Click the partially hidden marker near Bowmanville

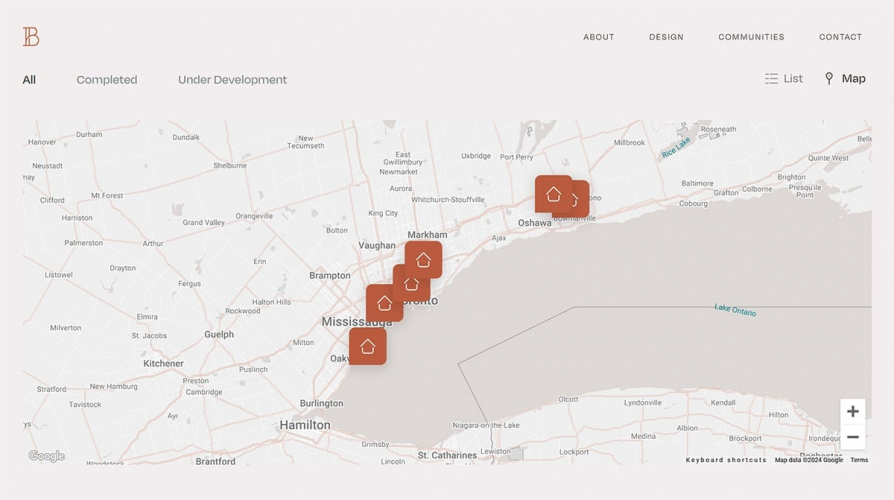(x=580, y=199)
